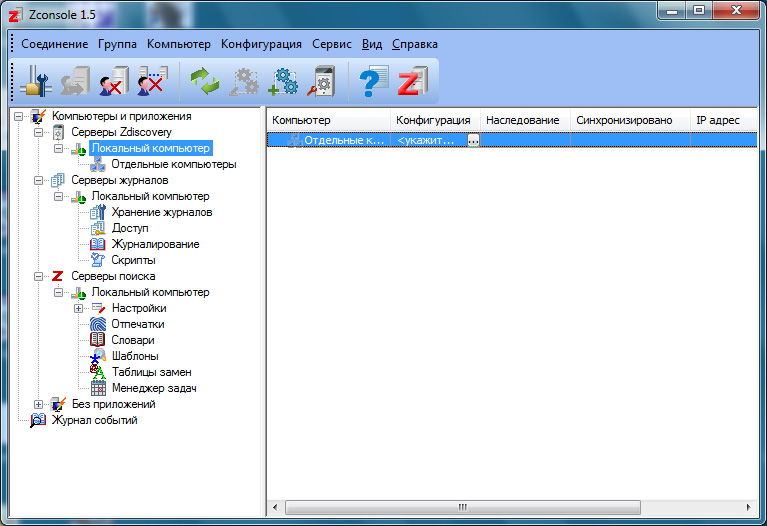
Task: Collapse the Серверы журналов node
Action: tap(39, 180)
